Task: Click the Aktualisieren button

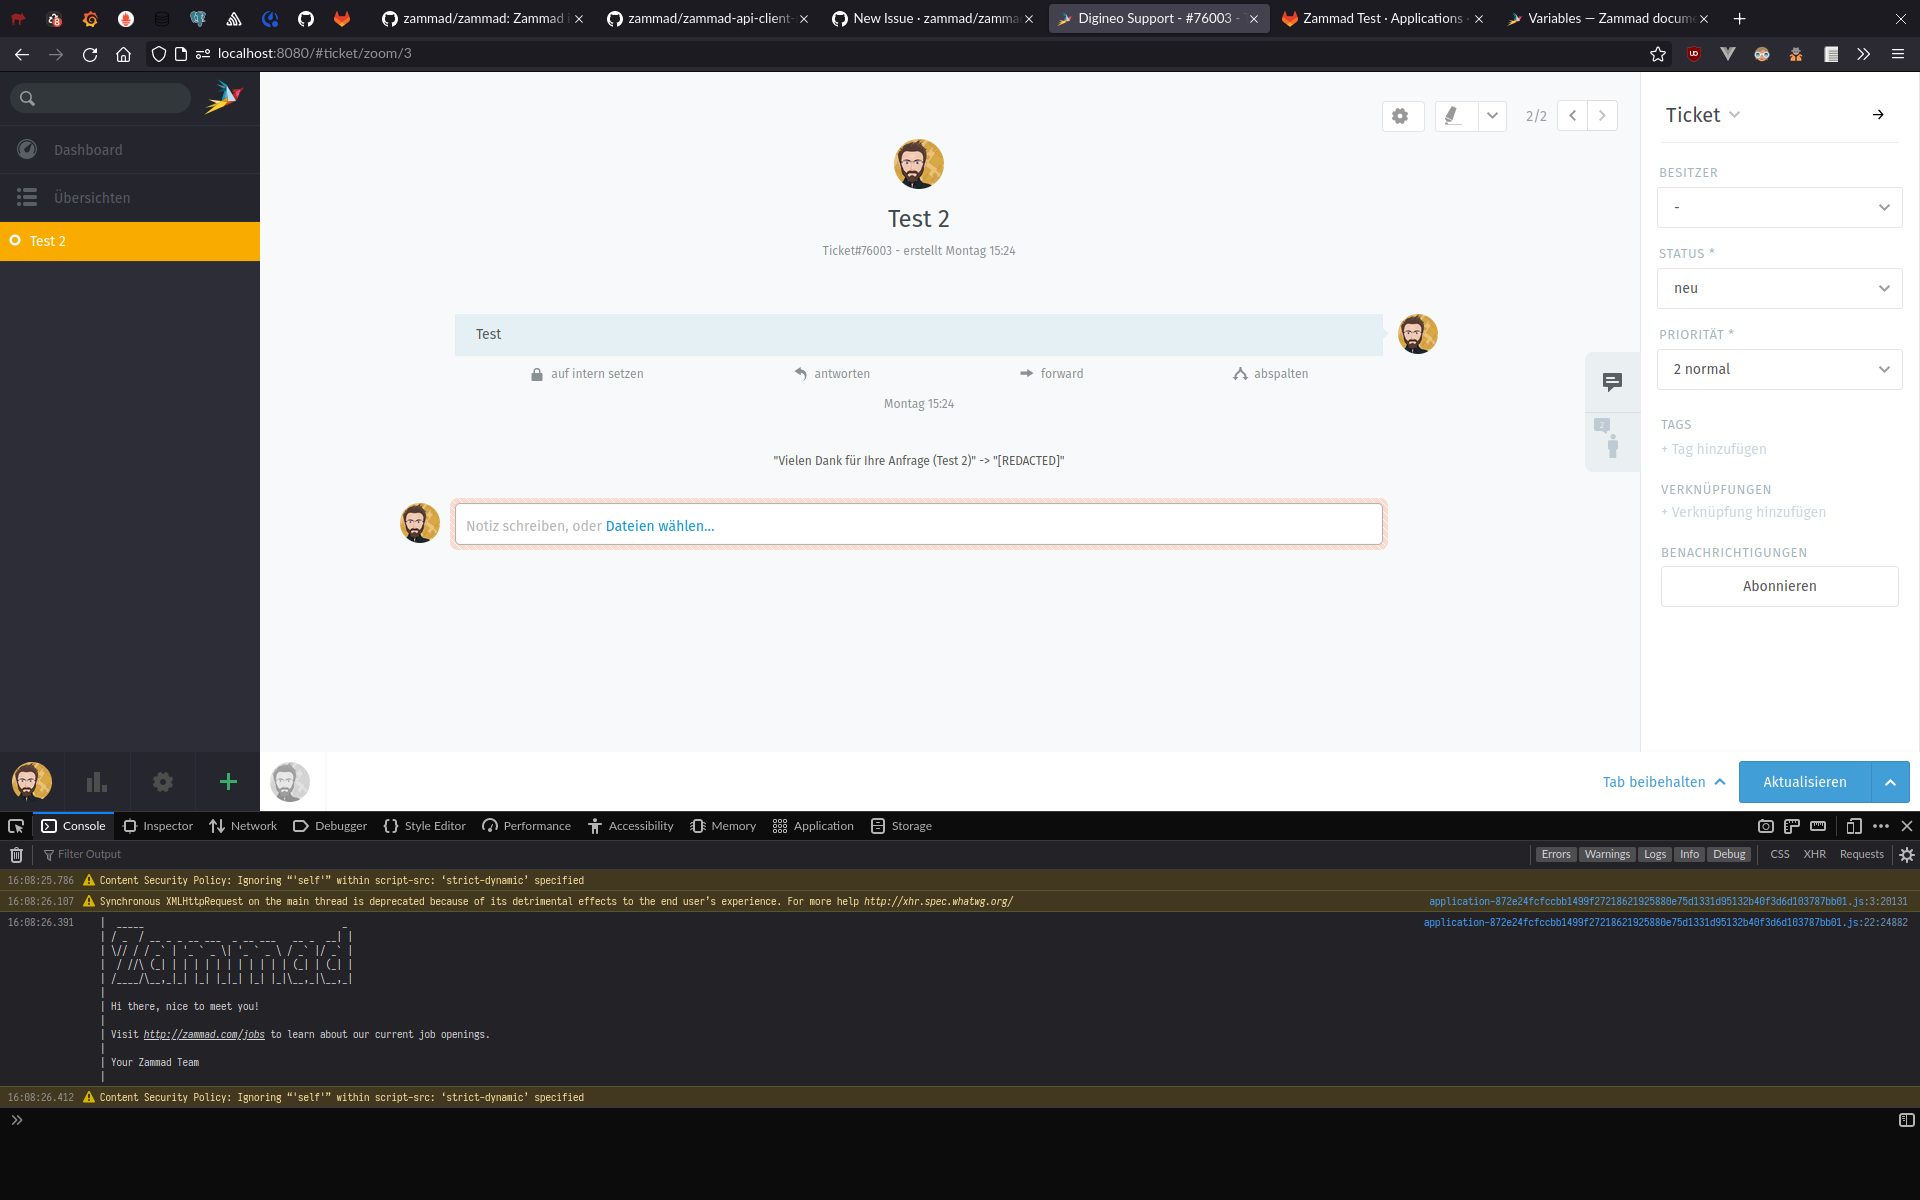Action: tap(1803, 782)
